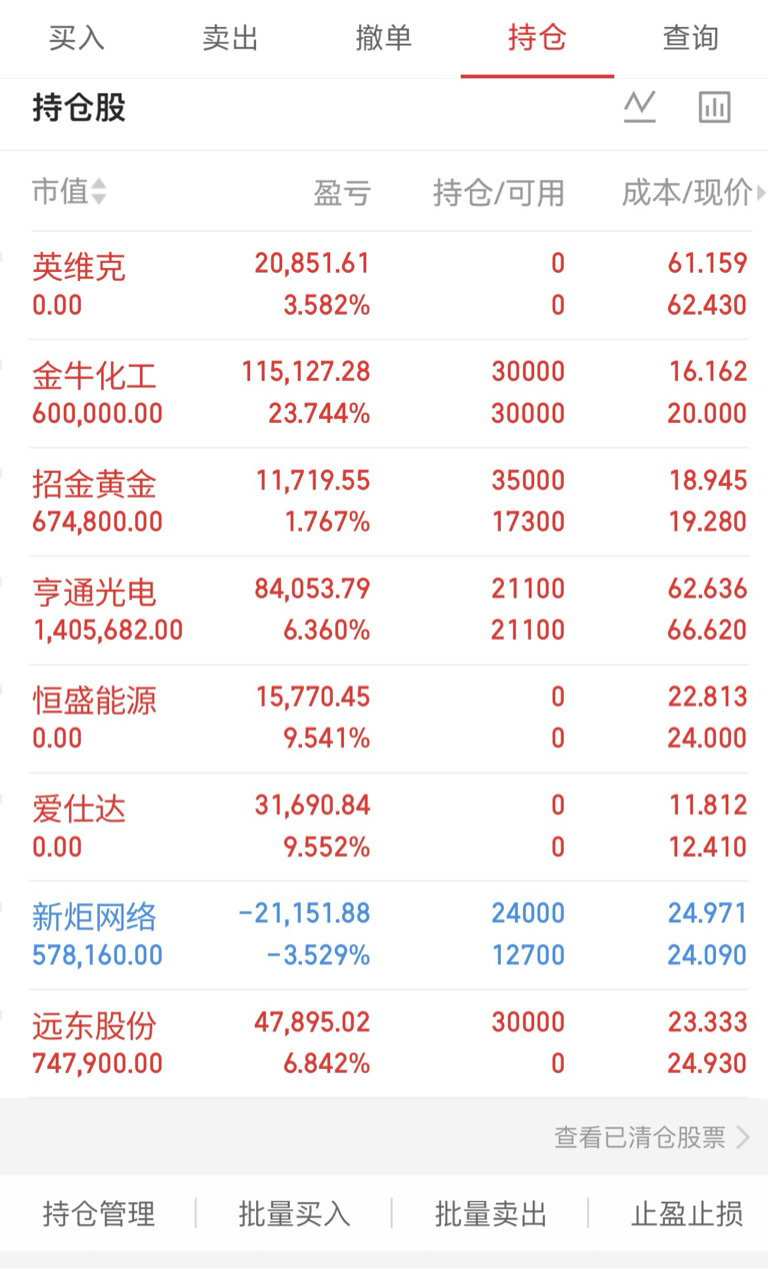
Task: Open the 新炬网络 holding entry
Action: click(389, 935)
